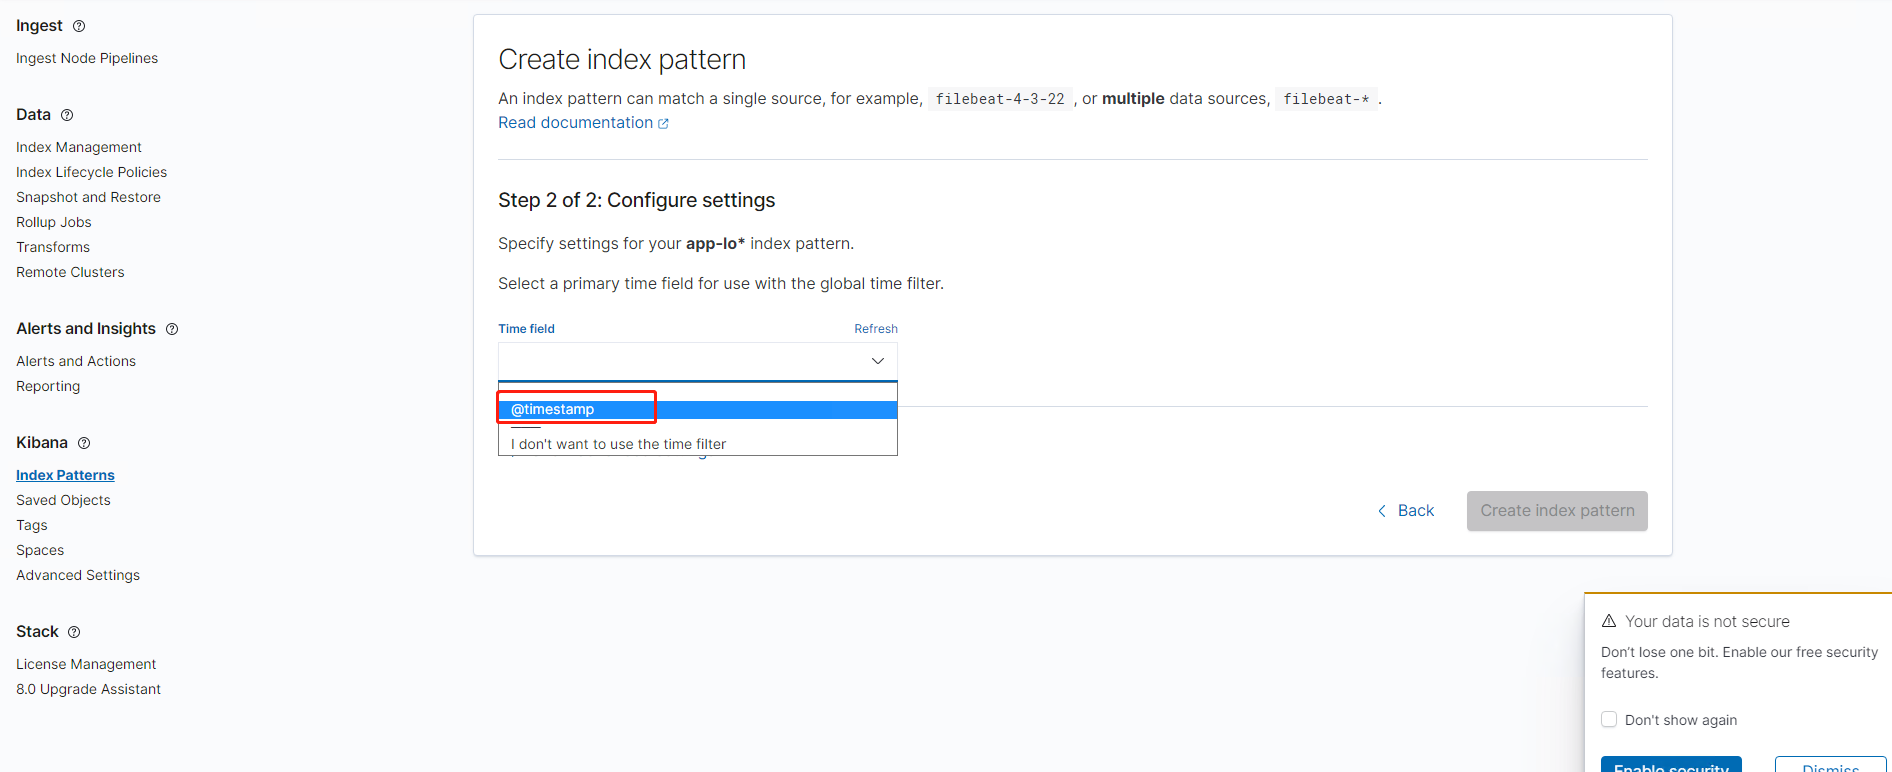Click the Alerts and Insights help icon

click(x=172, y=329)
